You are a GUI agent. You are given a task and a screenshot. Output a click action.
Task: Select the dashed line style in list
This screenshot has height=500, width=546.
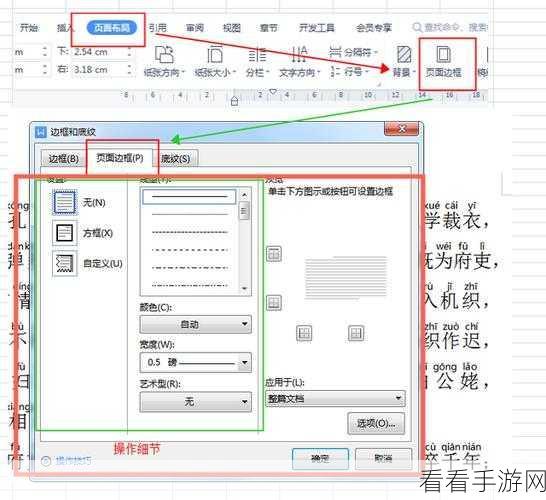tap(189, 250)
